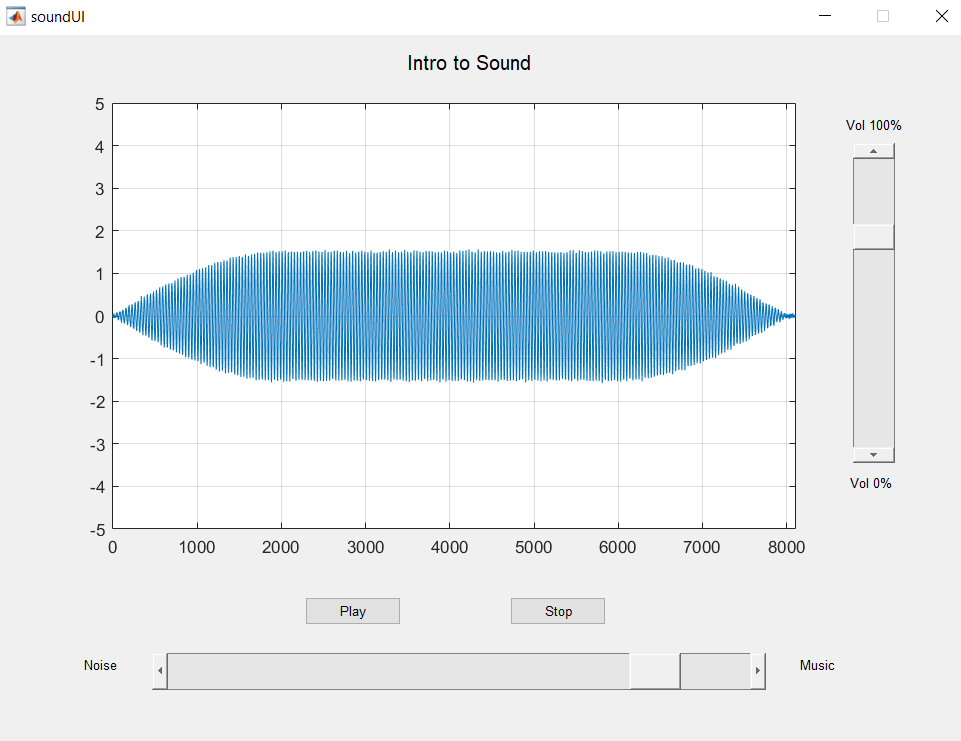Start playback with the Play button

pyautogui.click(x=353, y=611)
